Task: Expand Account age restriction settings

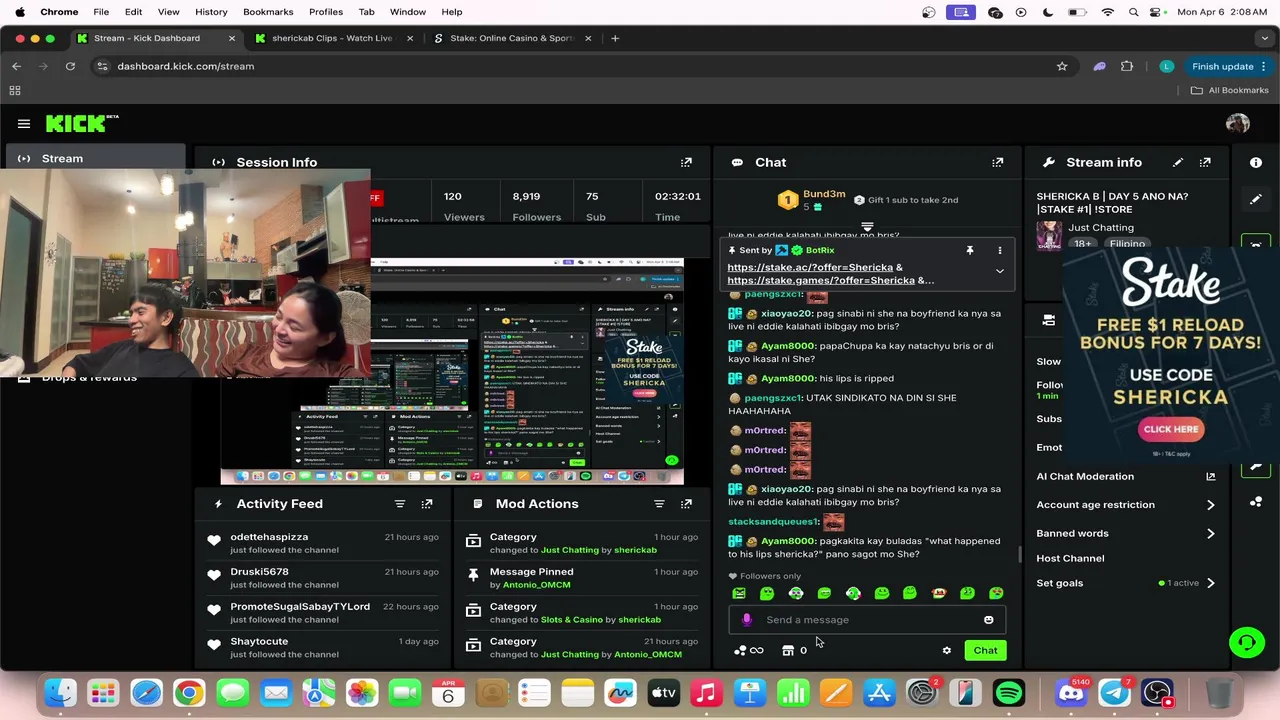Action: [1210, 505]
